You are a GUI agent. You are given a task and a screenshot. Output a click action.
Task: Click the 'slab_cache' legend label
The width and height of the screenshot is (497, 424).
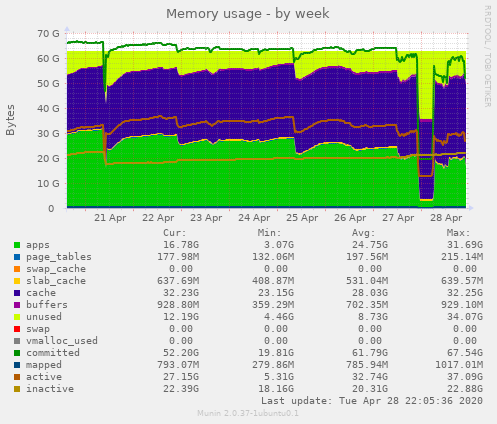click(x=56, y=281)
